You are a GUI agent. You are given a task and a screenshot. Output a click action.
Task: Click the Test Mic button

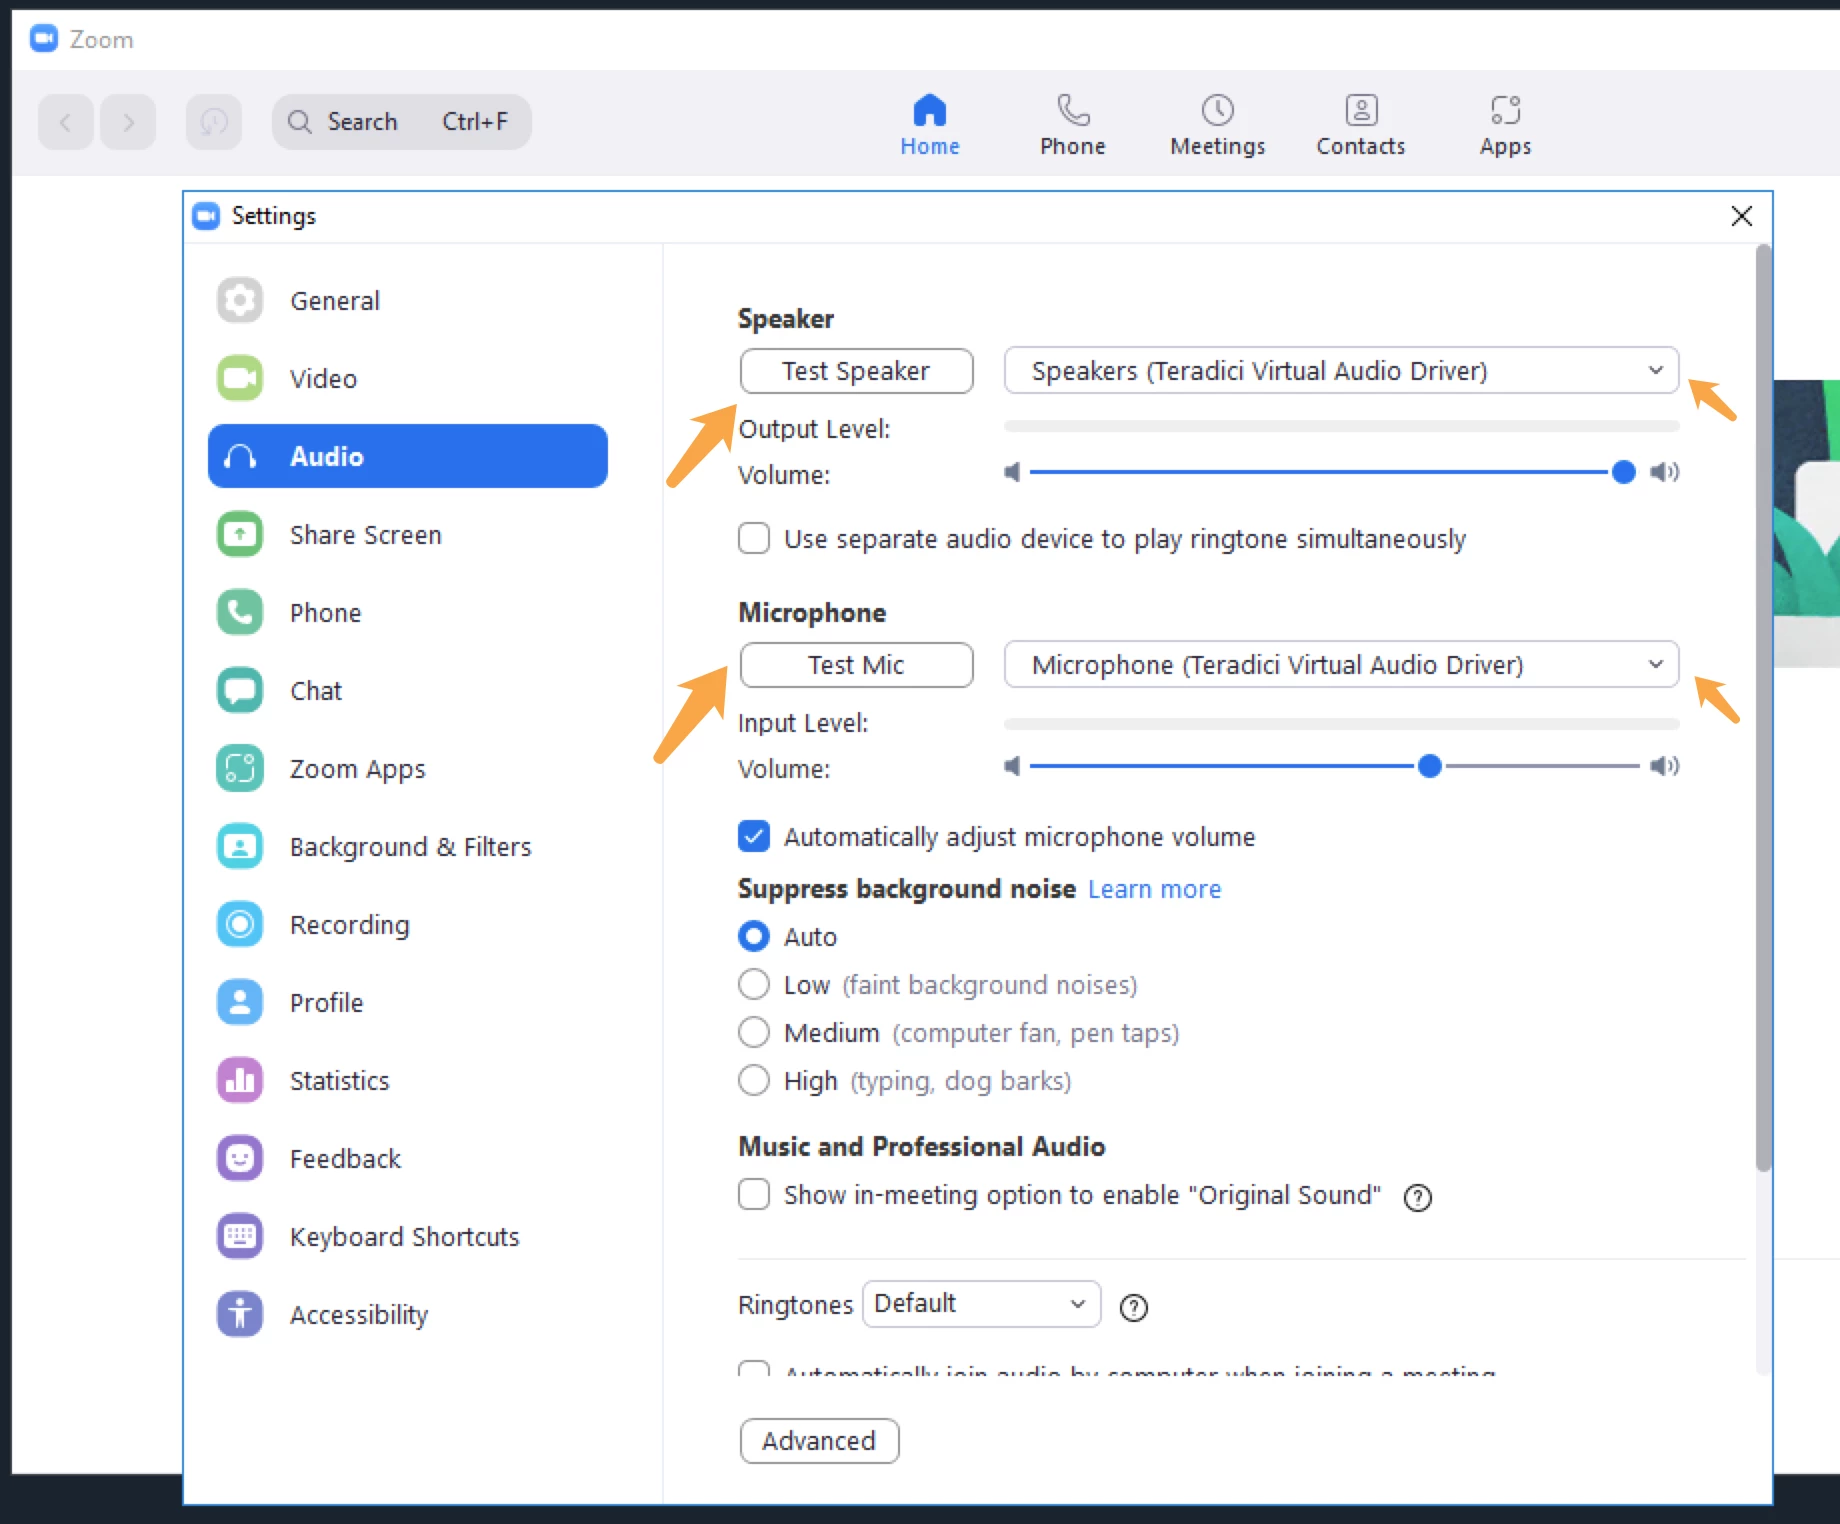coord(856,665)
